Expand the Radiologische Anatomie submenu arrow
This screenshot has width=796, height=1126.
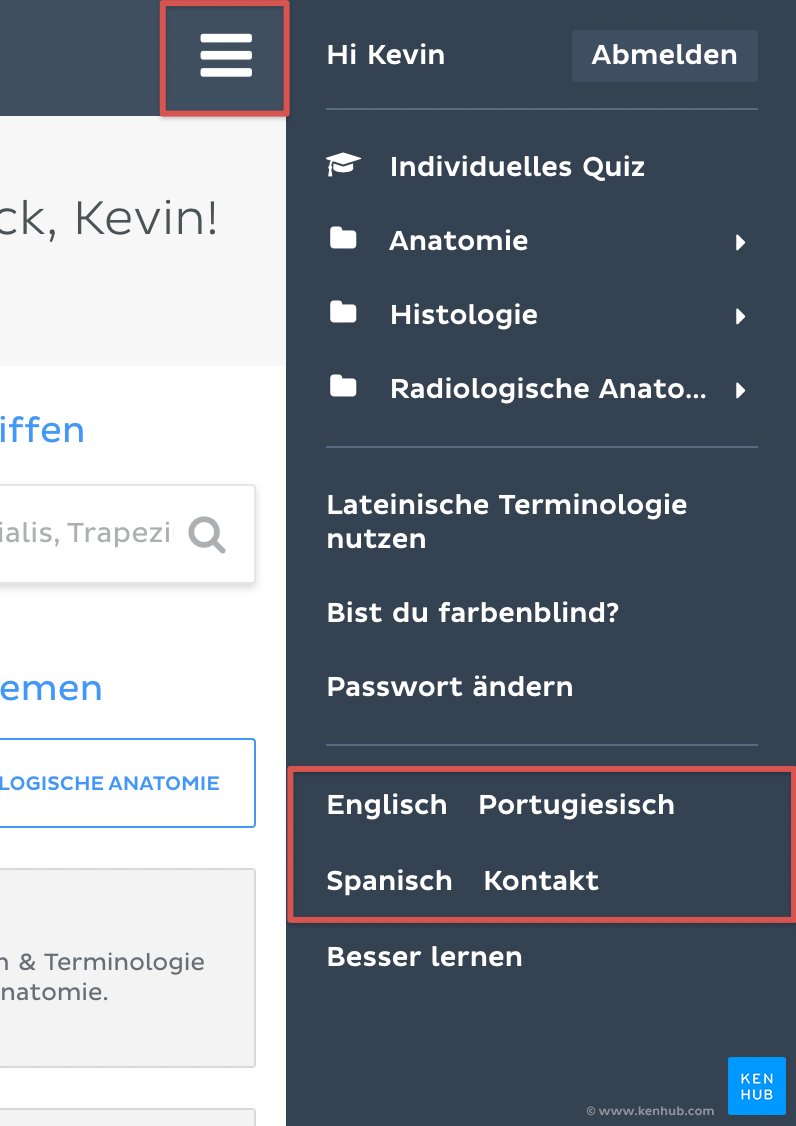[x=740, y=390]
